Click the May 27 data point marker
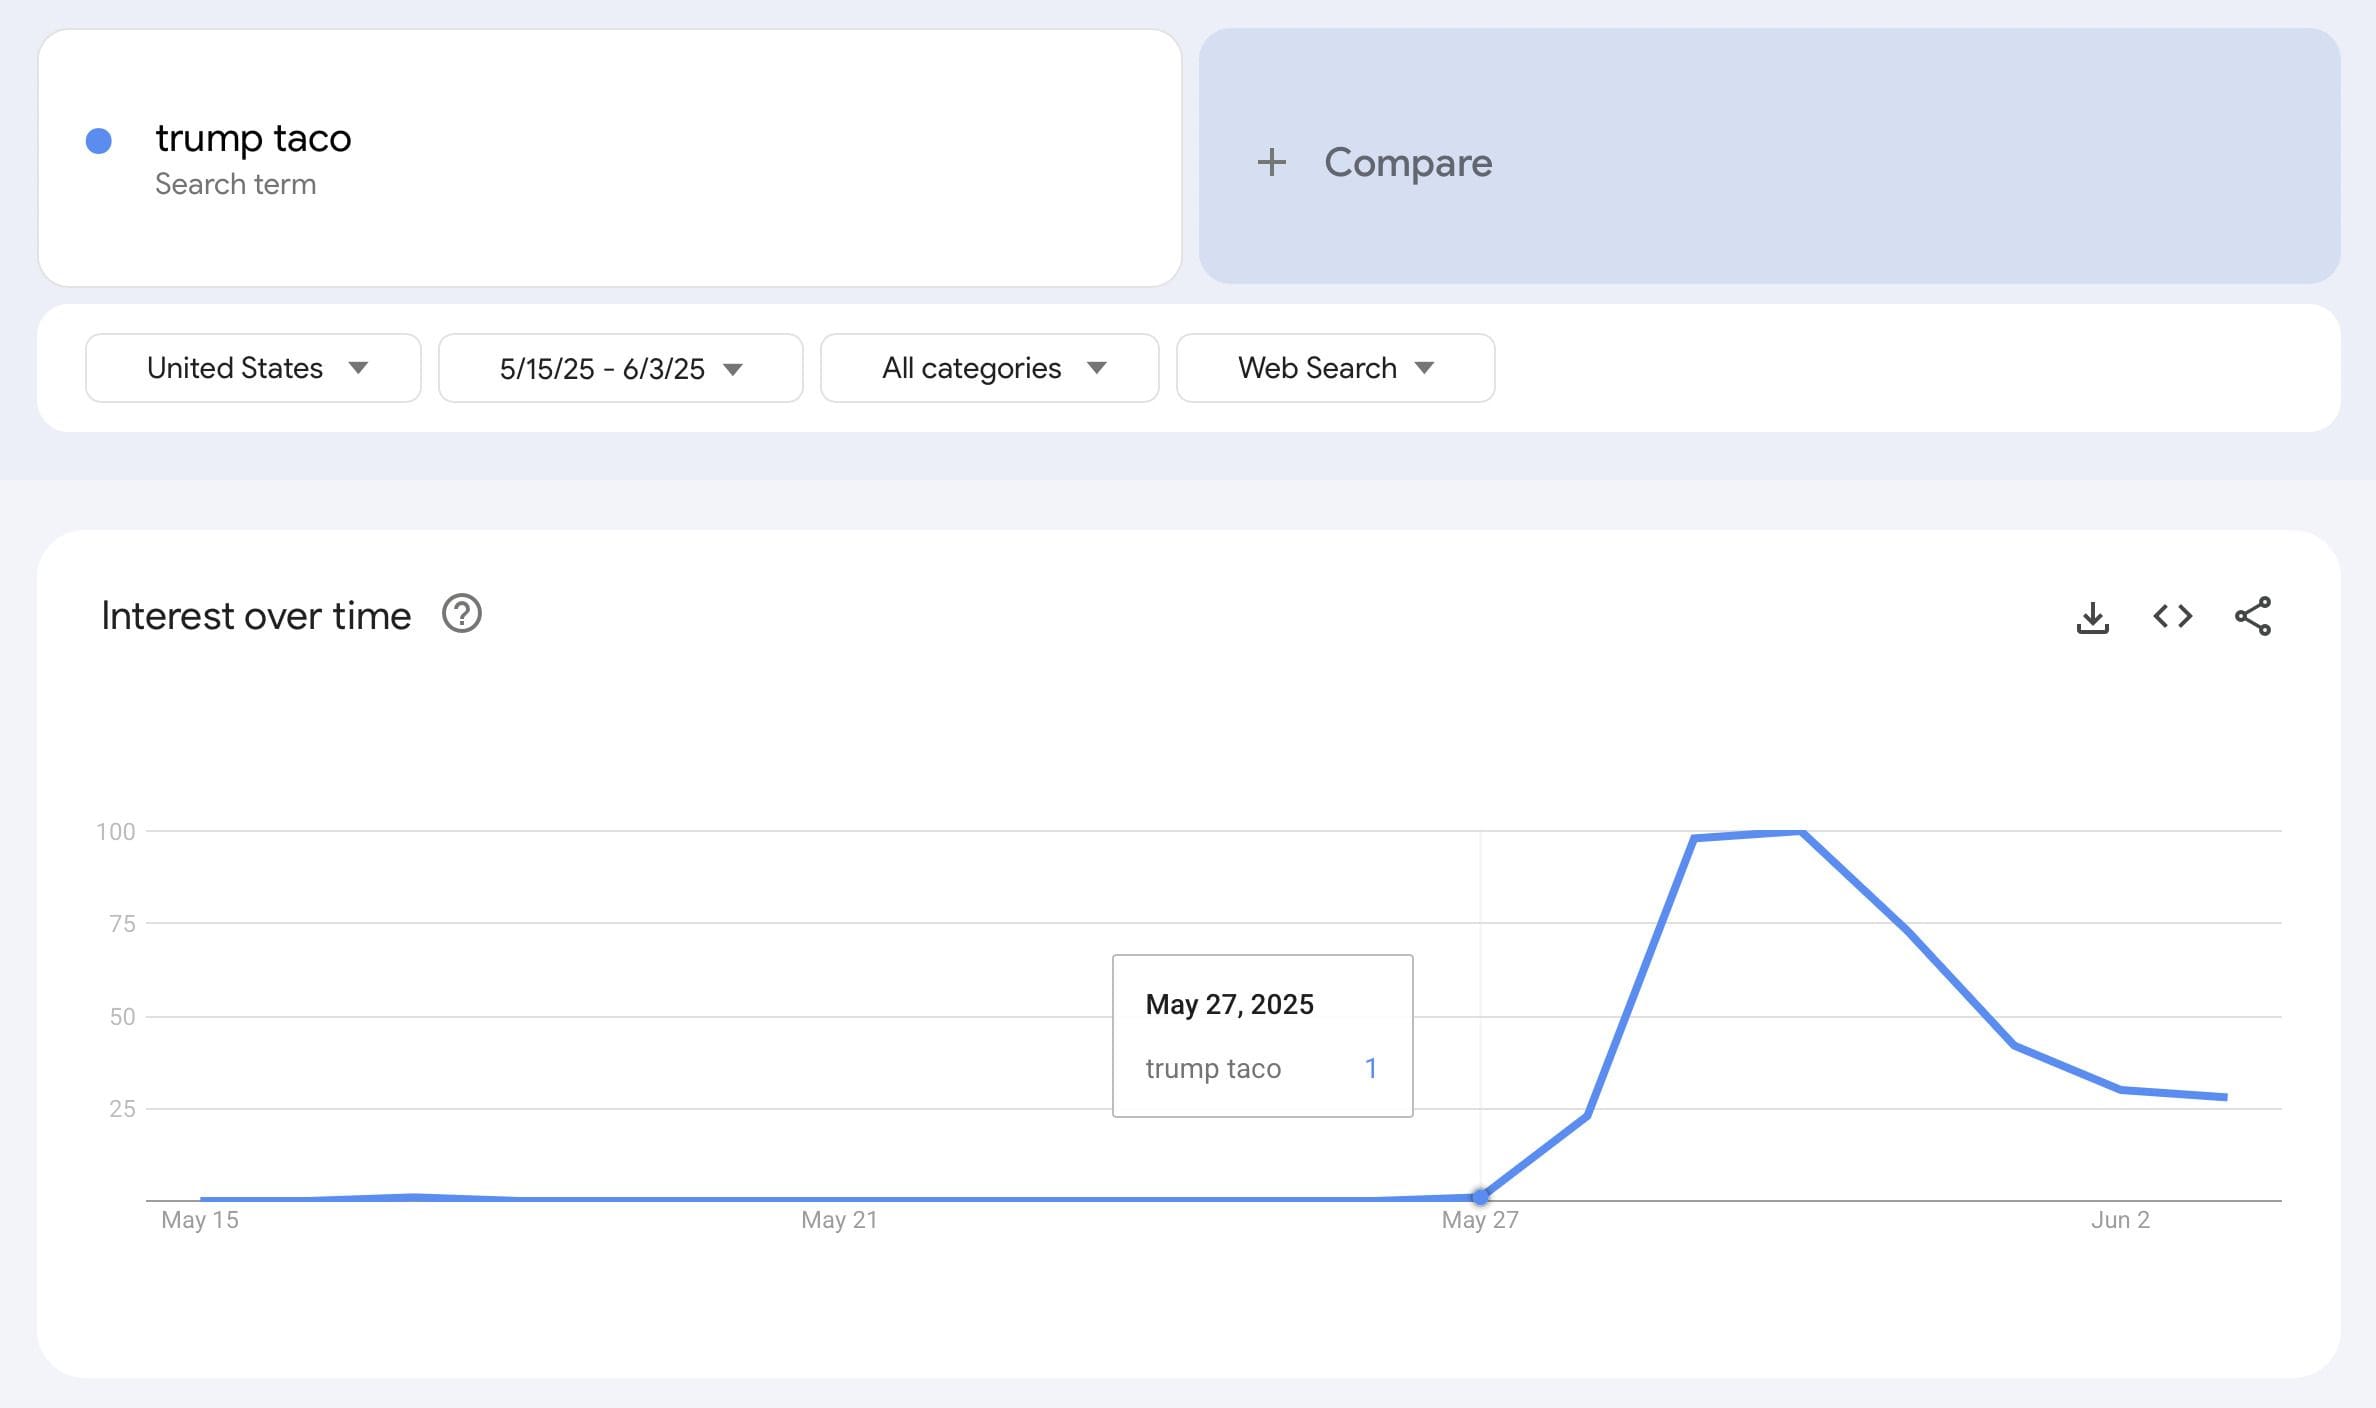 (x=1480, y=1196)
